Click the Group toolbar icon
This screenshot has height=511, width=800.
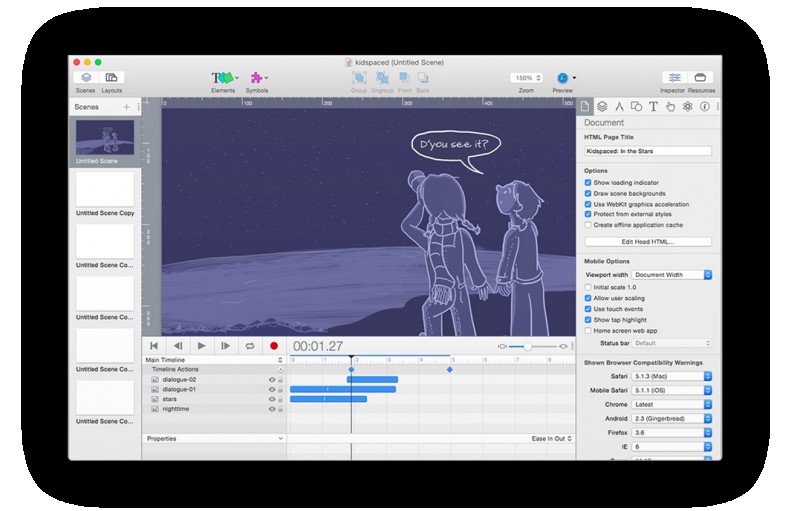[359, 78]
